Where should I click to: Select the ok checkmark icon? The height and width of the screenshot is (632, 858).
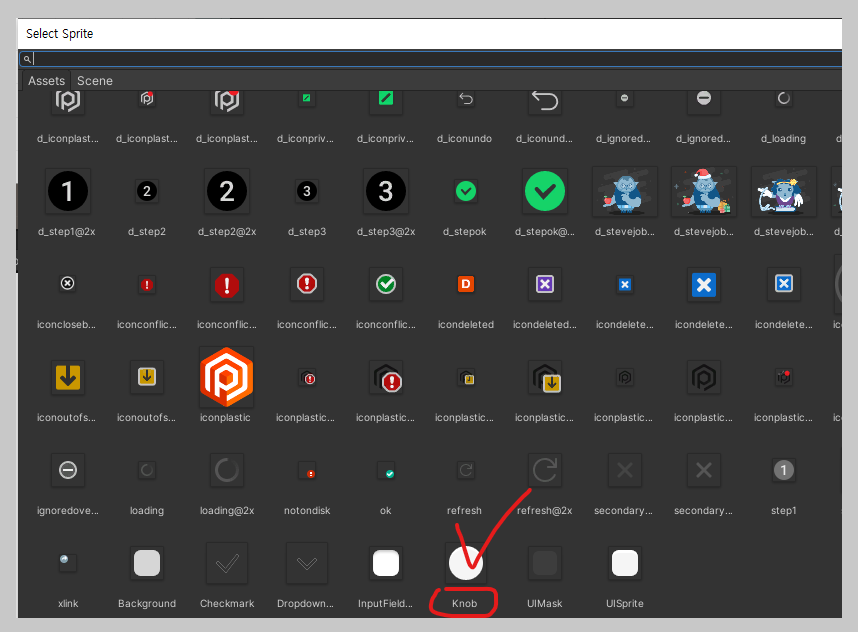[x=386, y=471]
